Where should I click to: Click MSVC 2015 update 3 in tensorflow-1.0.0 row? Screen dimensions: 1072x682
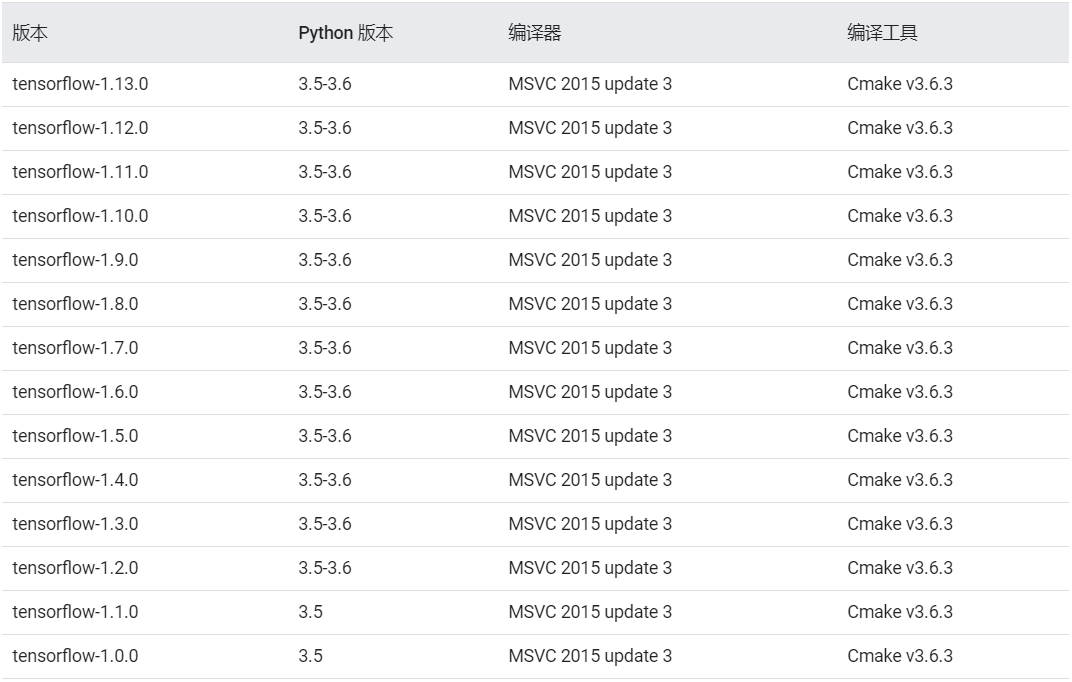point(590,656)
